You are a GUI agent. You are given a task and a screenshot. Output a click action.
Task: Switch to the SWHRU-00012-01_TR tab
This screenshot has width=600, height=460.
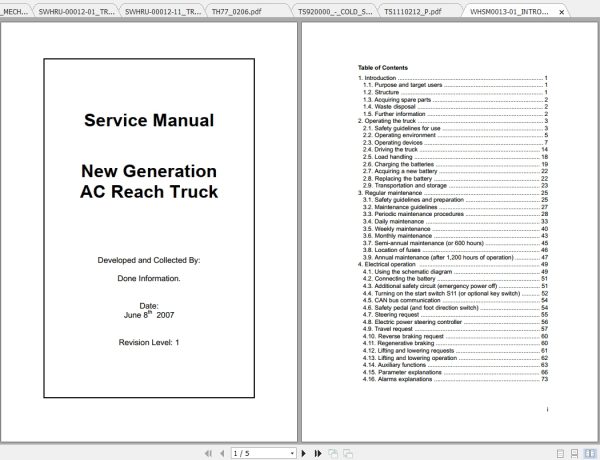click(x=77, y=12)
